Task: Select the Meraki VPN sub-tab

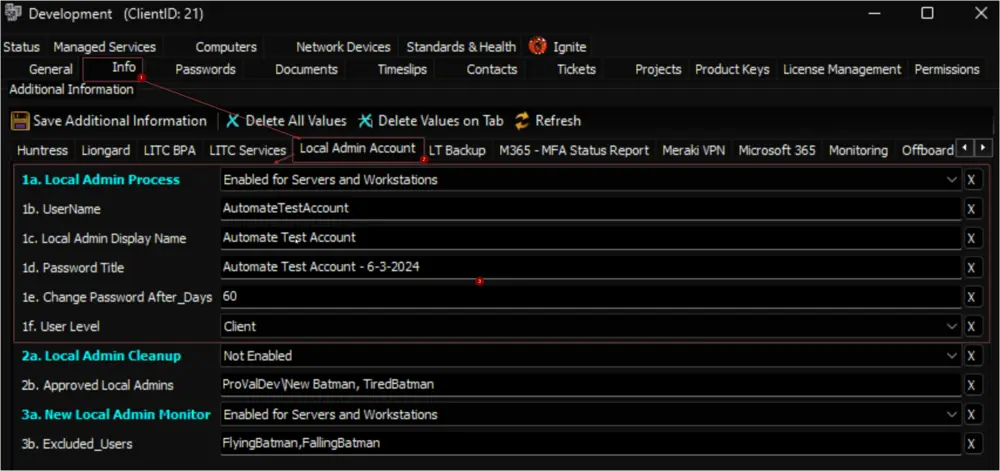Action: [x=694, y=150]
